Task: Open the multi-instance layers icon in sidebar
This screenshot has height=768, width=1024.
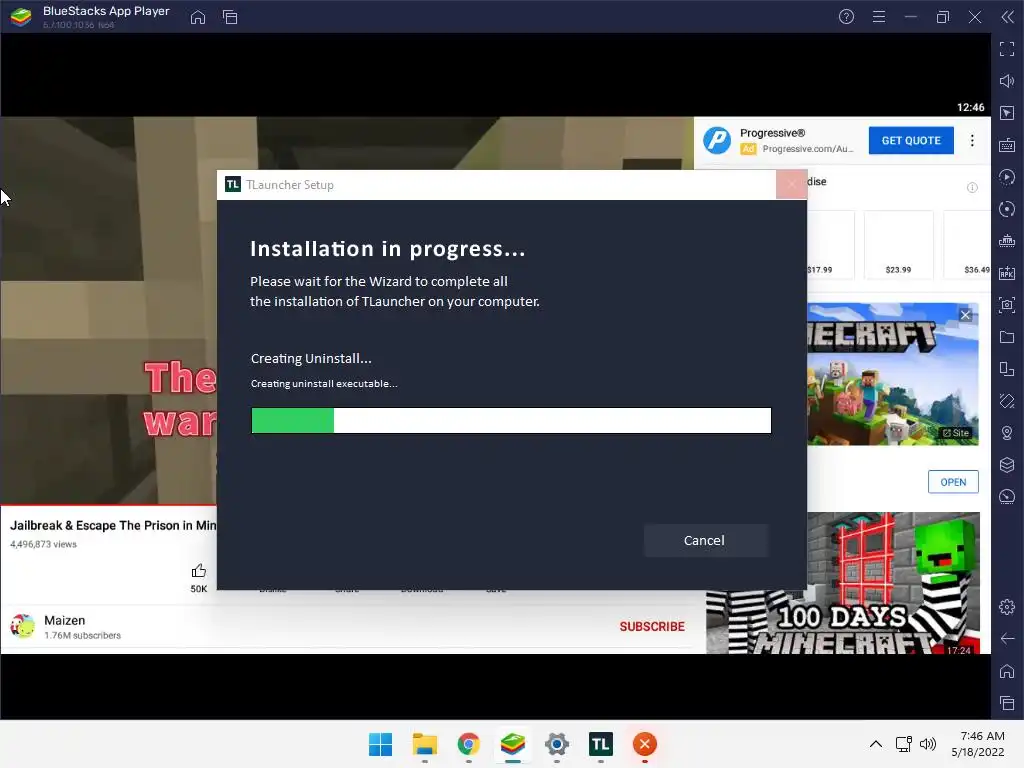Action: [x=1007, y=465]
